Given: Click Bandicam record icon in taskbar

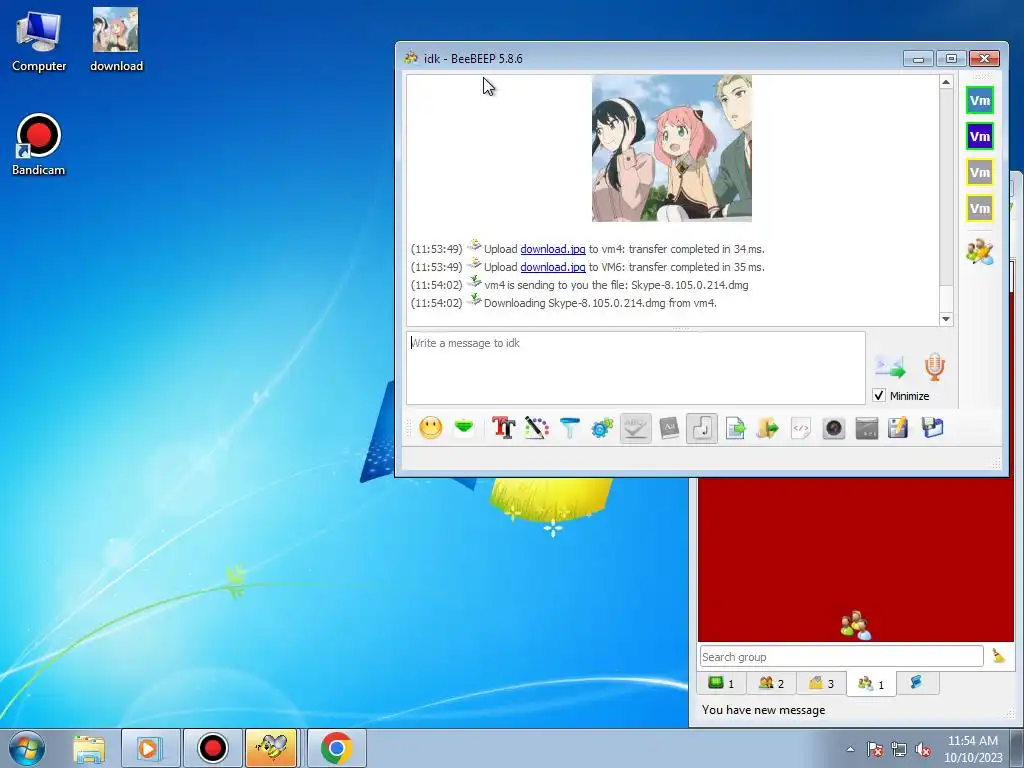Looking at the screenshot, I should click(212, 748).
